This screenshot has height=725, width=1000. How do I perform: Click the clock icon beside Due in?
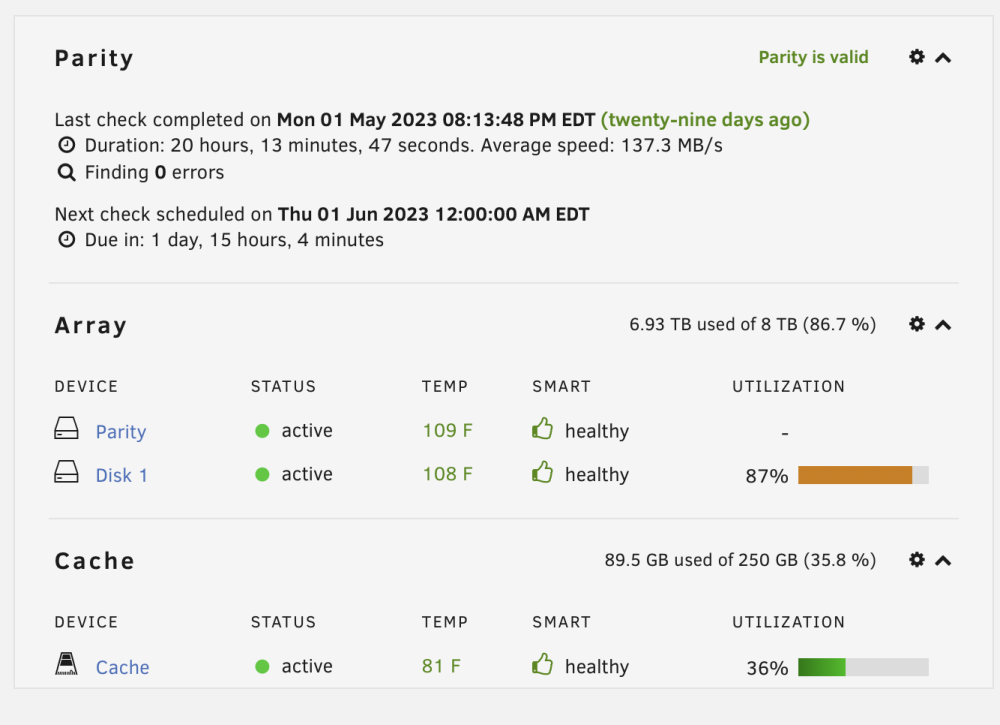pos(66,239)
